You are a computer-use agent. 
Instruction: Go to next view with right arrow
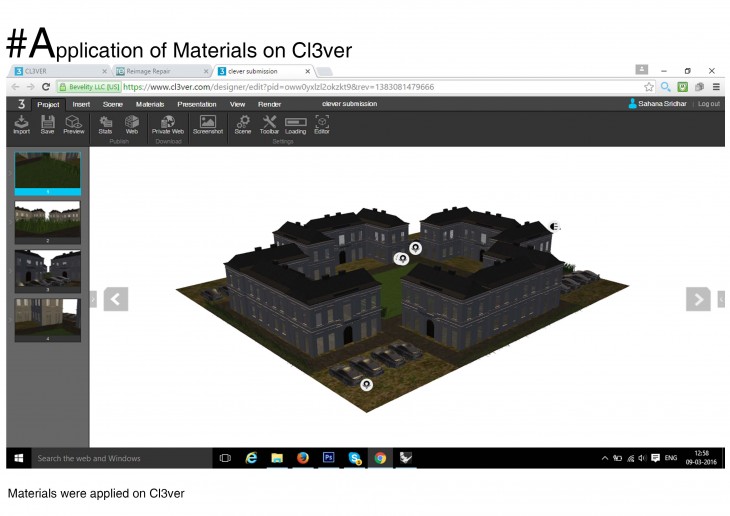coord(697,299)
